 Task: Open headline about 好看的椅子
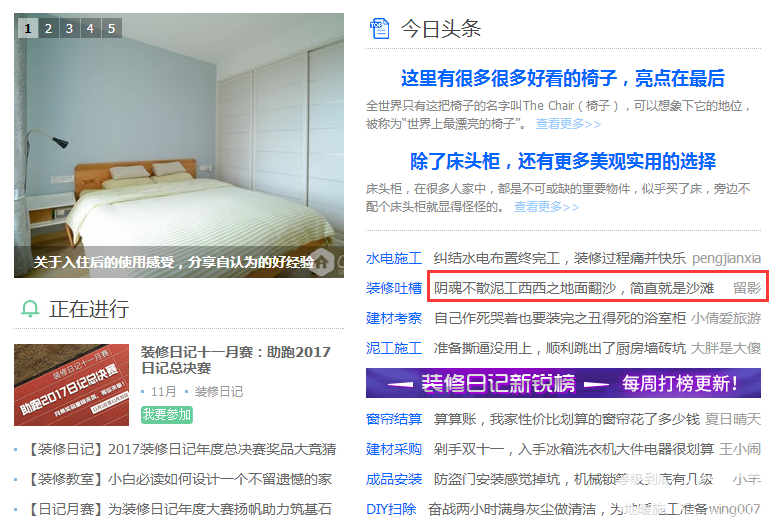point(563,78)
